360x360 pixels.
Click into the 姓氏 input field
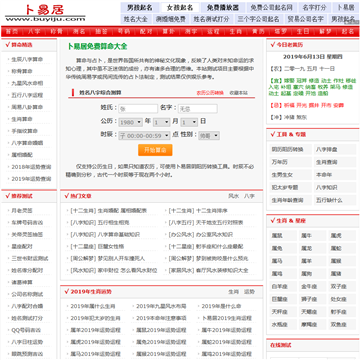(138, 109)
